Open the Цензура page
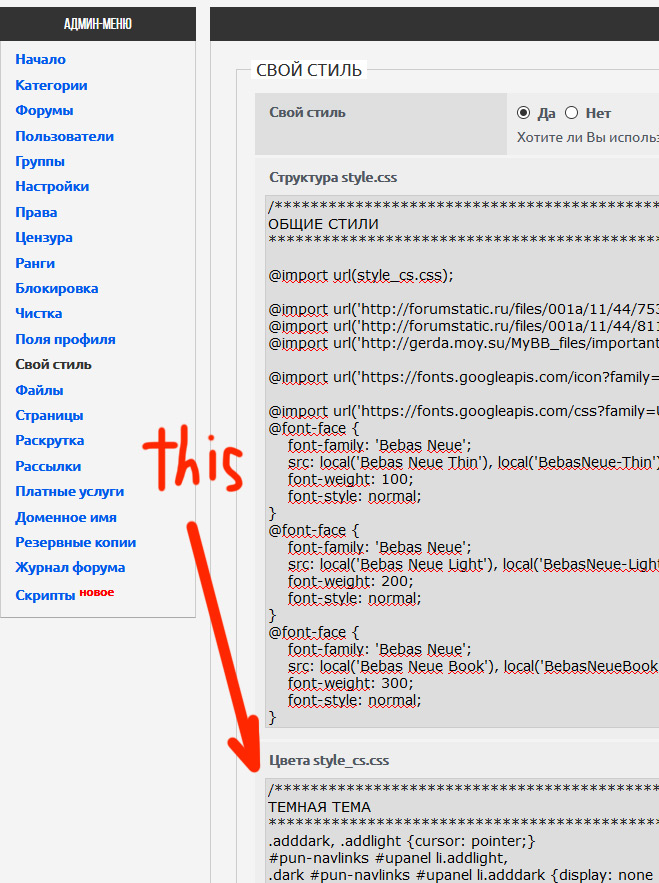659x883 pixels. click(x=44, y=238)
